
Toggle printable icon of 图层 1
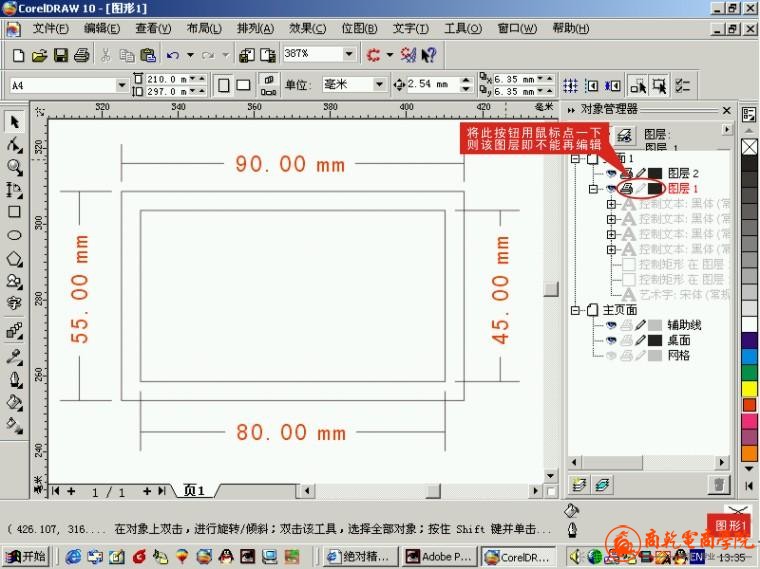click(626, 189)
